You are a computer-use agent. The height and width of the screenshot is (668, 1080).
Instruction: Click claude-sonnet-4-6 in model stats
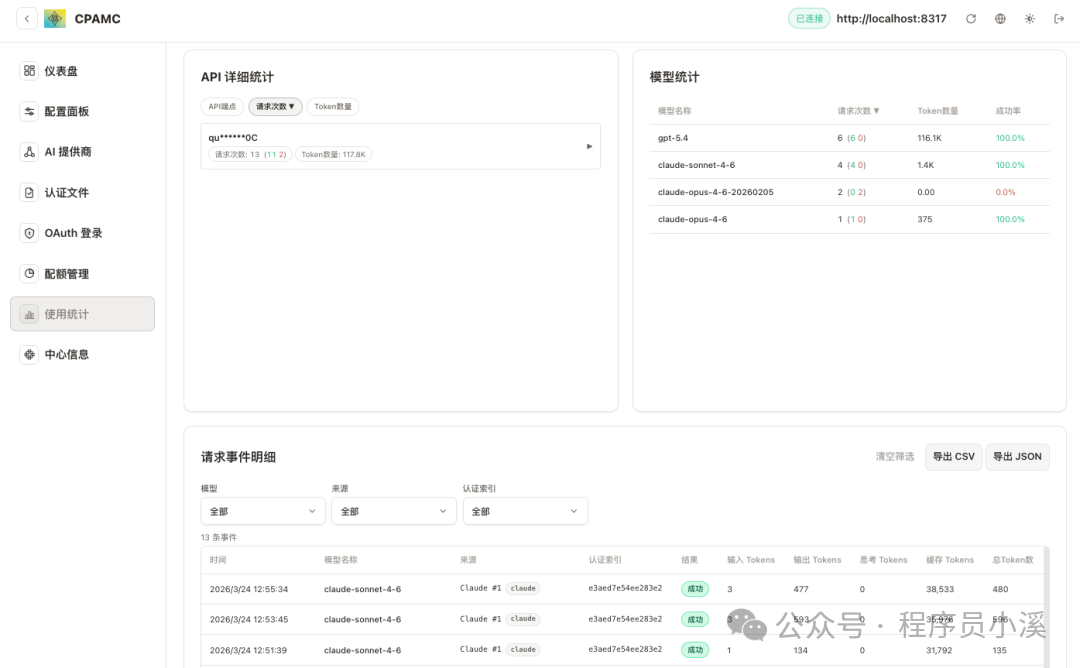pyautogui.click(x=696, y=165)
